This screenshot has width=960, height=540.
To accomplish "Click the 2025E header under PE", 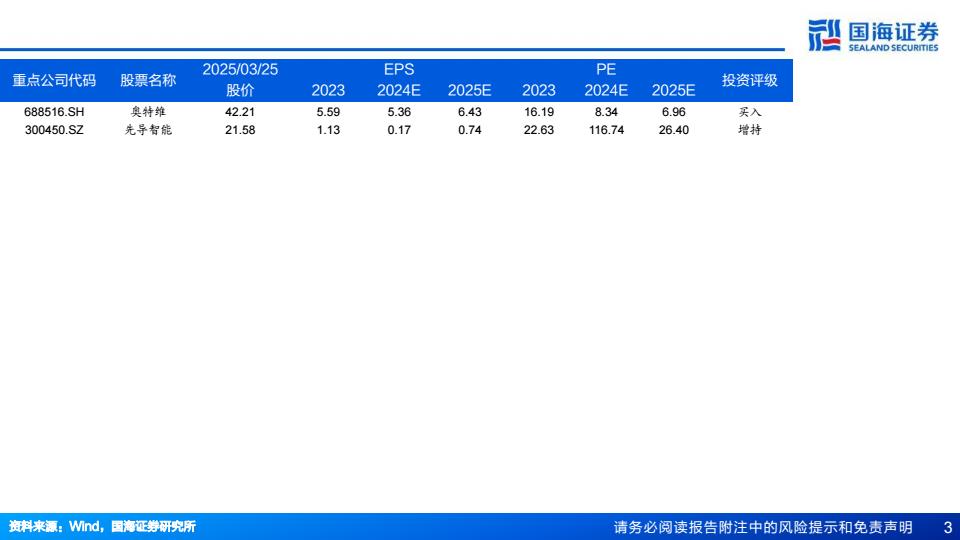I will click(x=673, y=90).
